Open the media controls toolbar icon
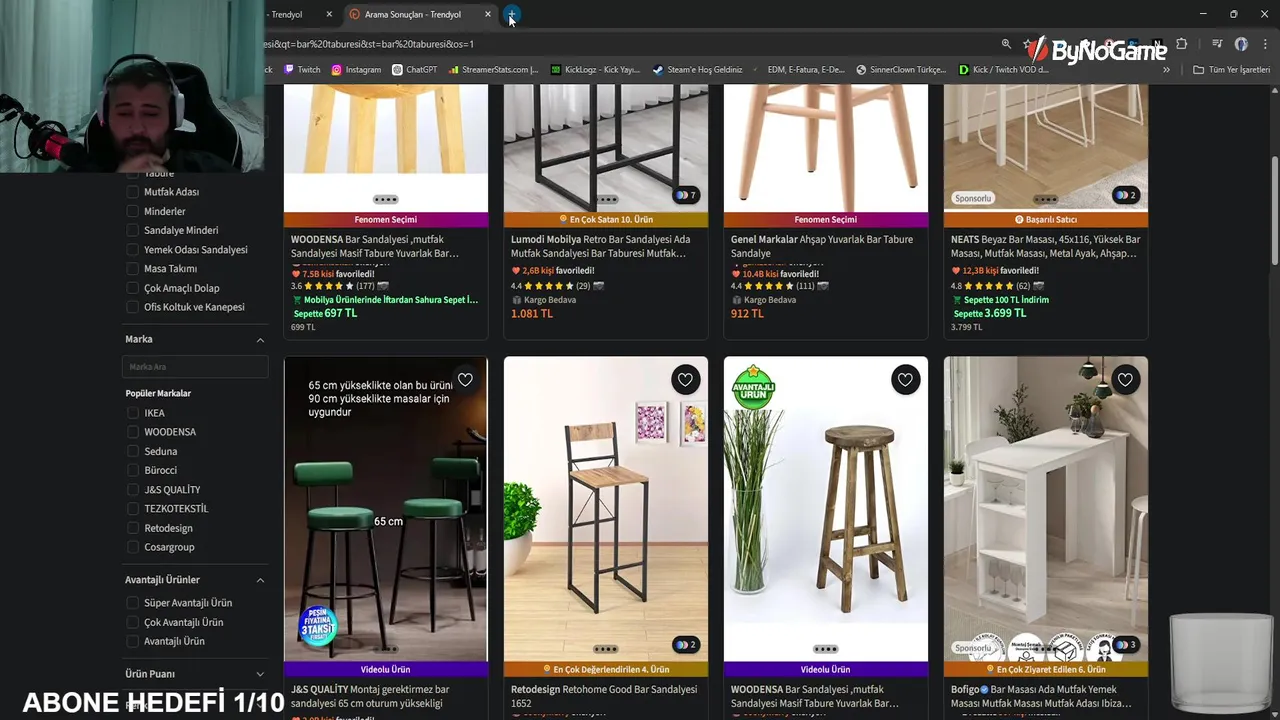Image resolution: width=1280 pixels, height=720 pixels. point(1217,44)
